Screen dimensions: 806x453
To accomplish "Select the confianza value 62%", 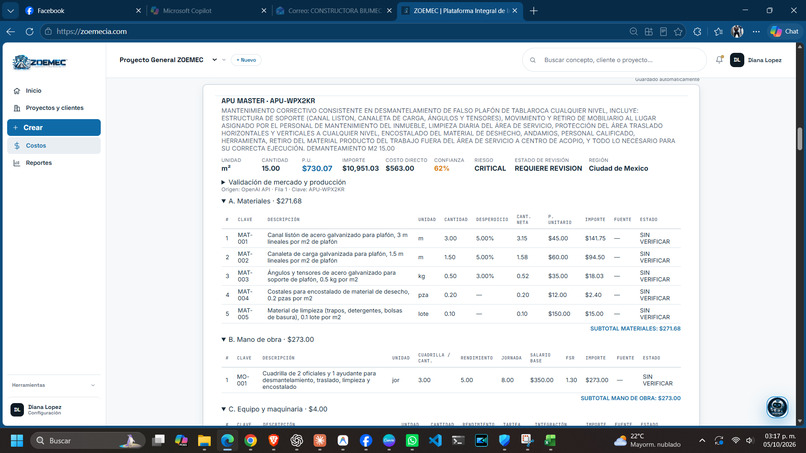I will 442,169.
